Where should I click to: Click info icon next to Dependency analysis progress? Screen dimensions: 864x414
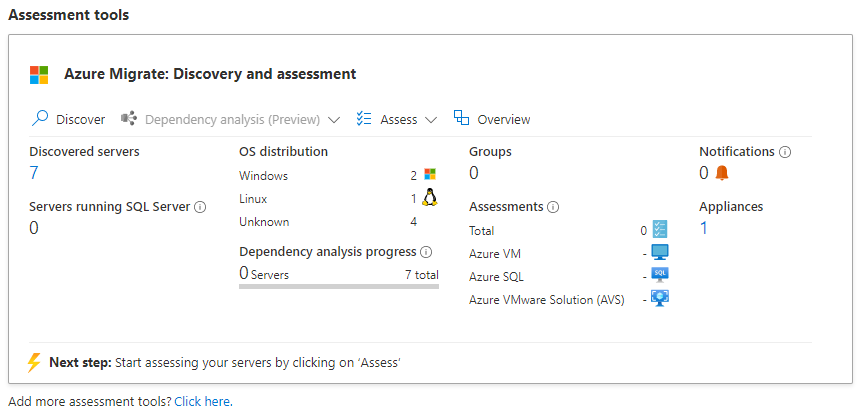click(426, 252)
